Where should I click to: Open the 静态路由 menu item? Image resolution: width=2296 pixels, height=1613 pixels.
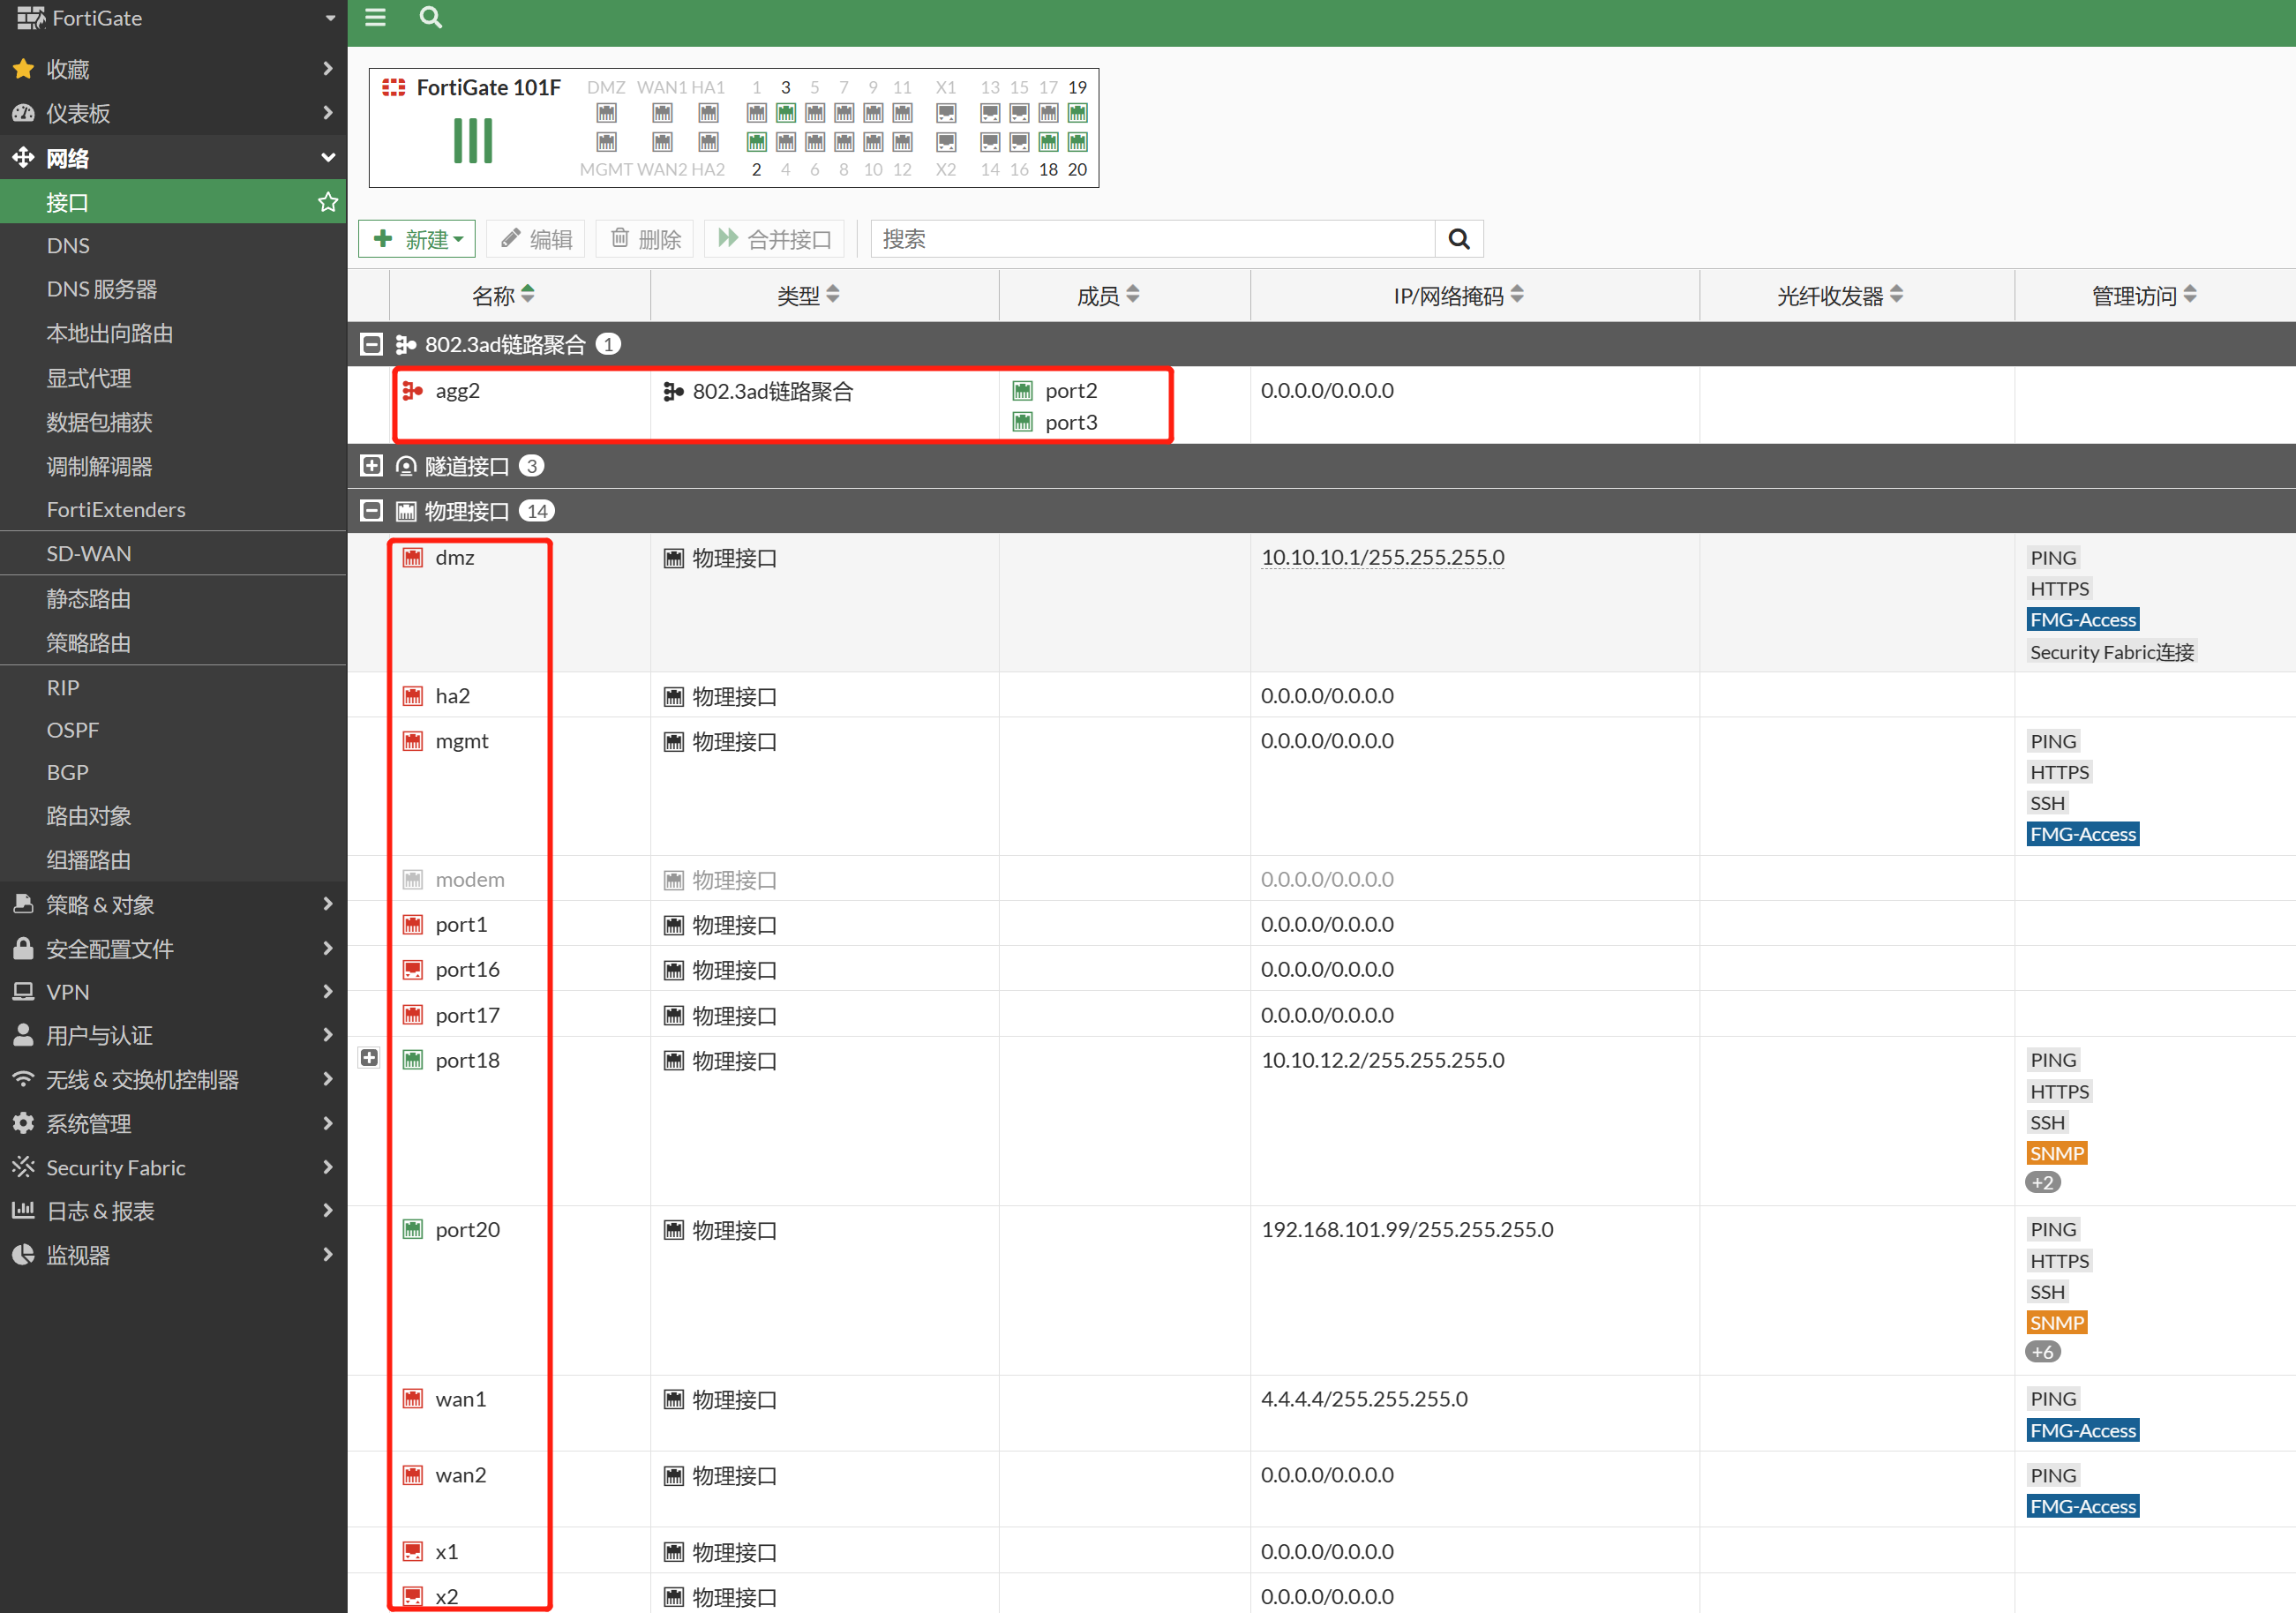89,598
